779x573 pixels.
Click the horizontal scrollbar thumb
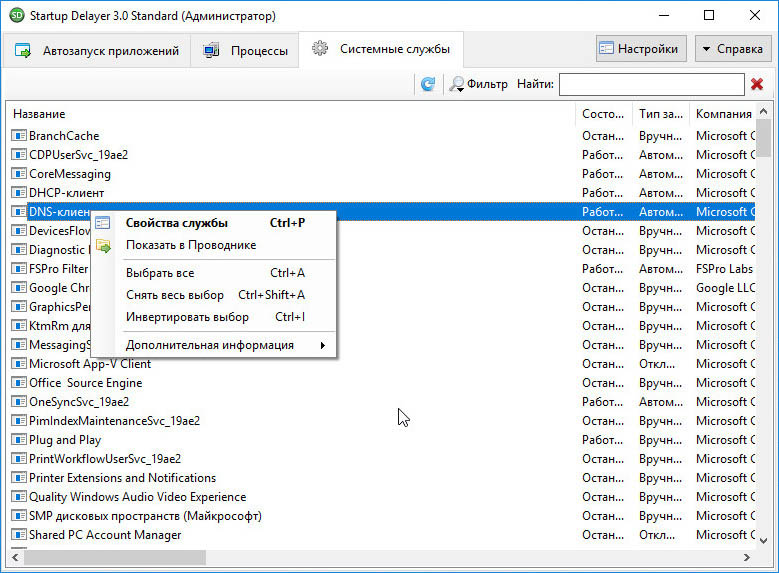point(115,558)
